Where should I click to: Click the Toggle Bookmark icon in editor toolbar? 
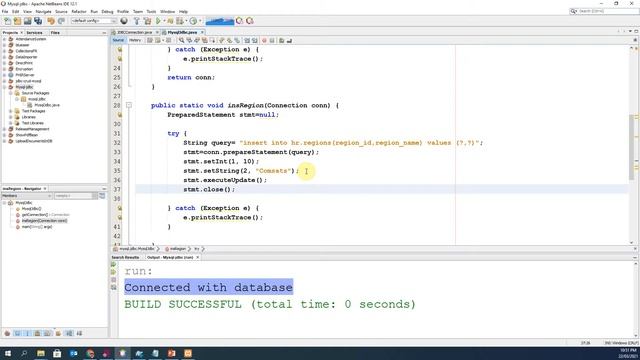(237, 40)
